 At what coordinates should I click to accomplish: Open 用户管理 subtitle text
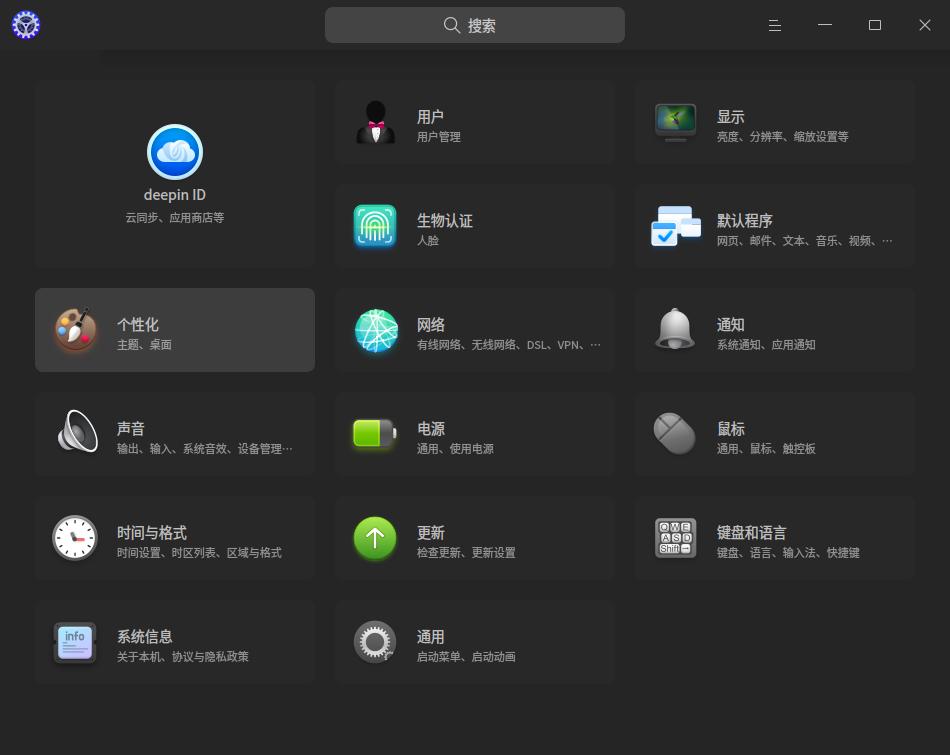pos(439,137)
